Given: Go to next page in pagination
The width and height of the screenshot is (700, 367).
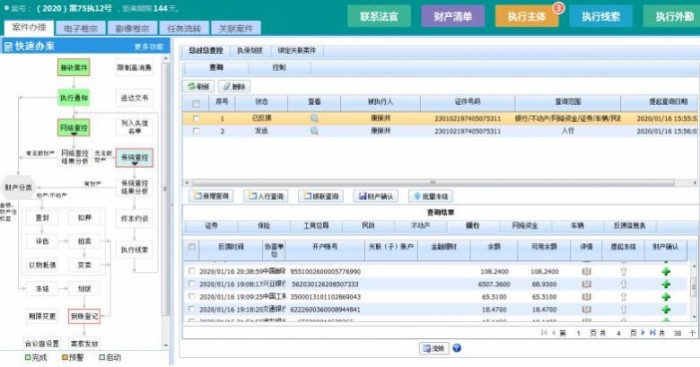Looking at the screenshot, I should point(643,333).
